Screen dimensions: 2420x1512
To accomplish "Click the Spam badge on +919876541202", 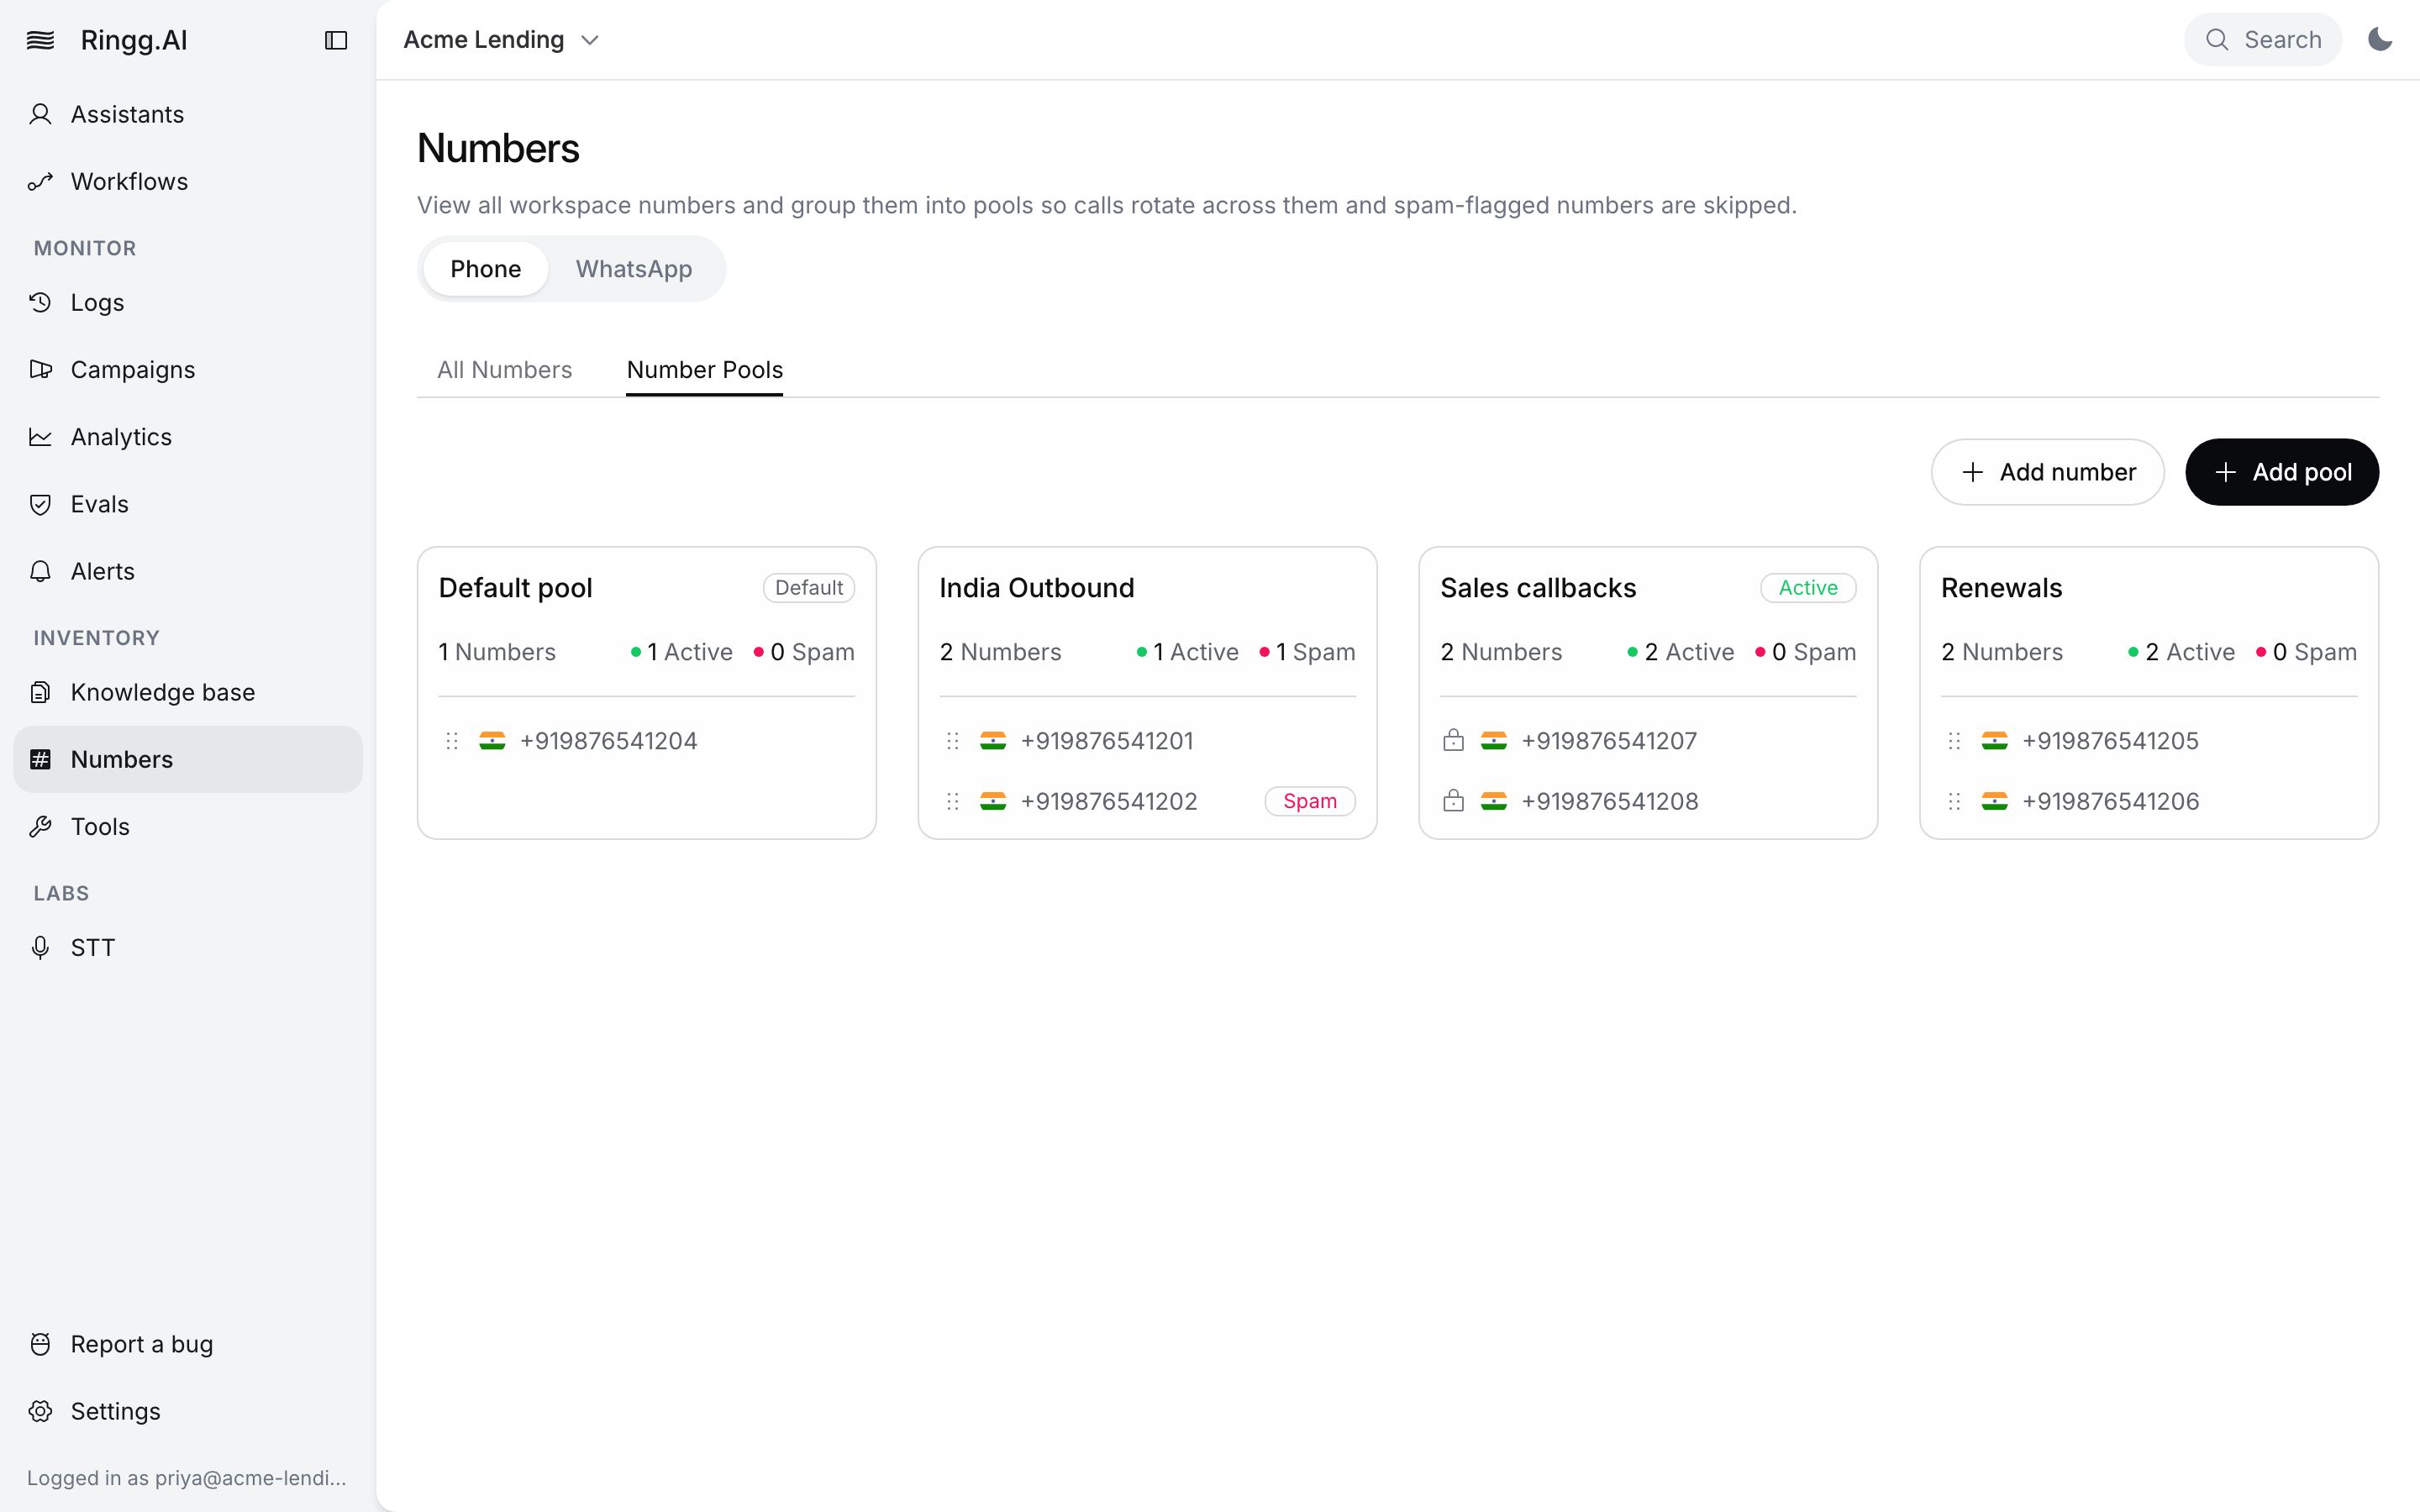I will point(1310,801).
